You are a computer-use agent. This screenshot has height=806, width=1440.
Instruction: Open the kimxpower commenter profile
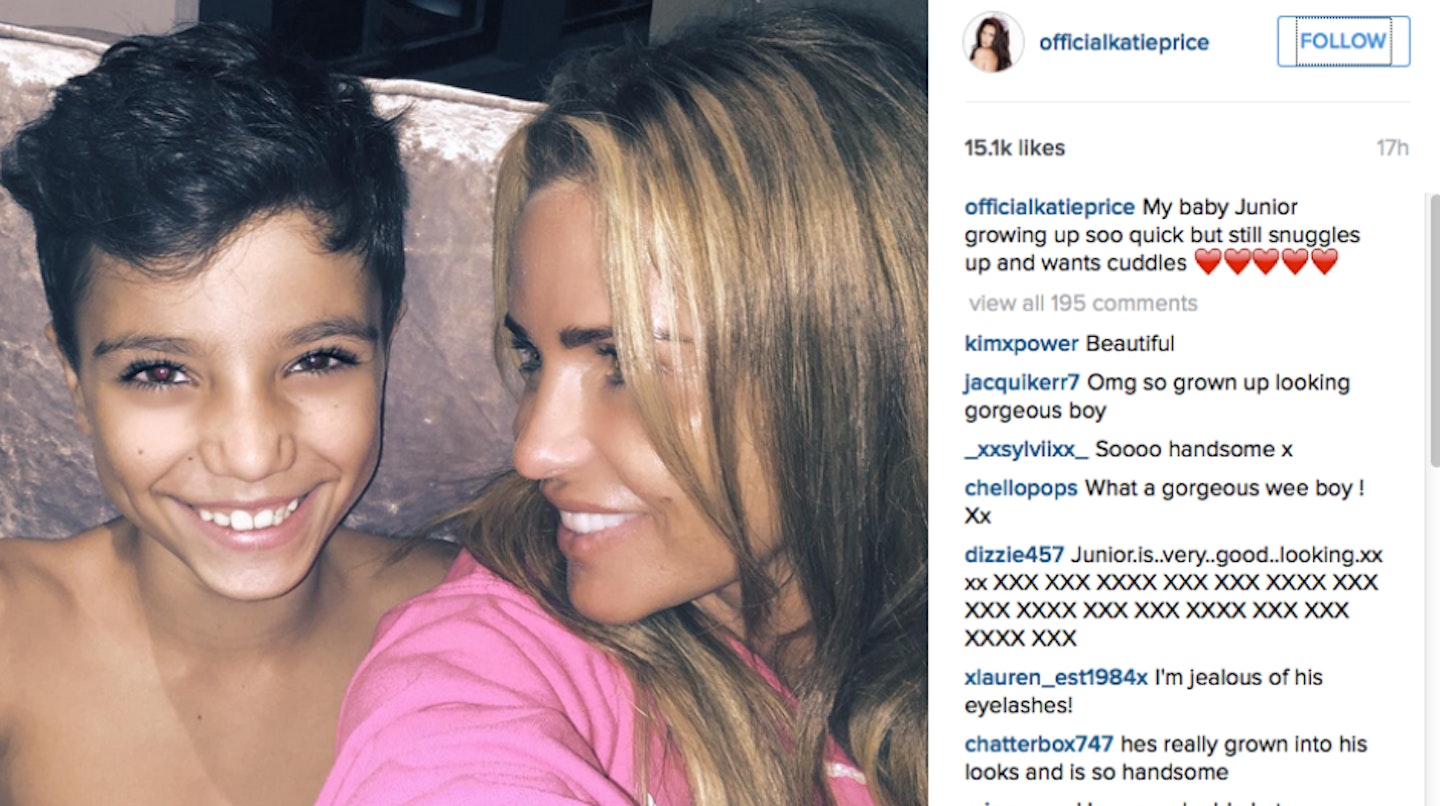tap(1021, 344)
